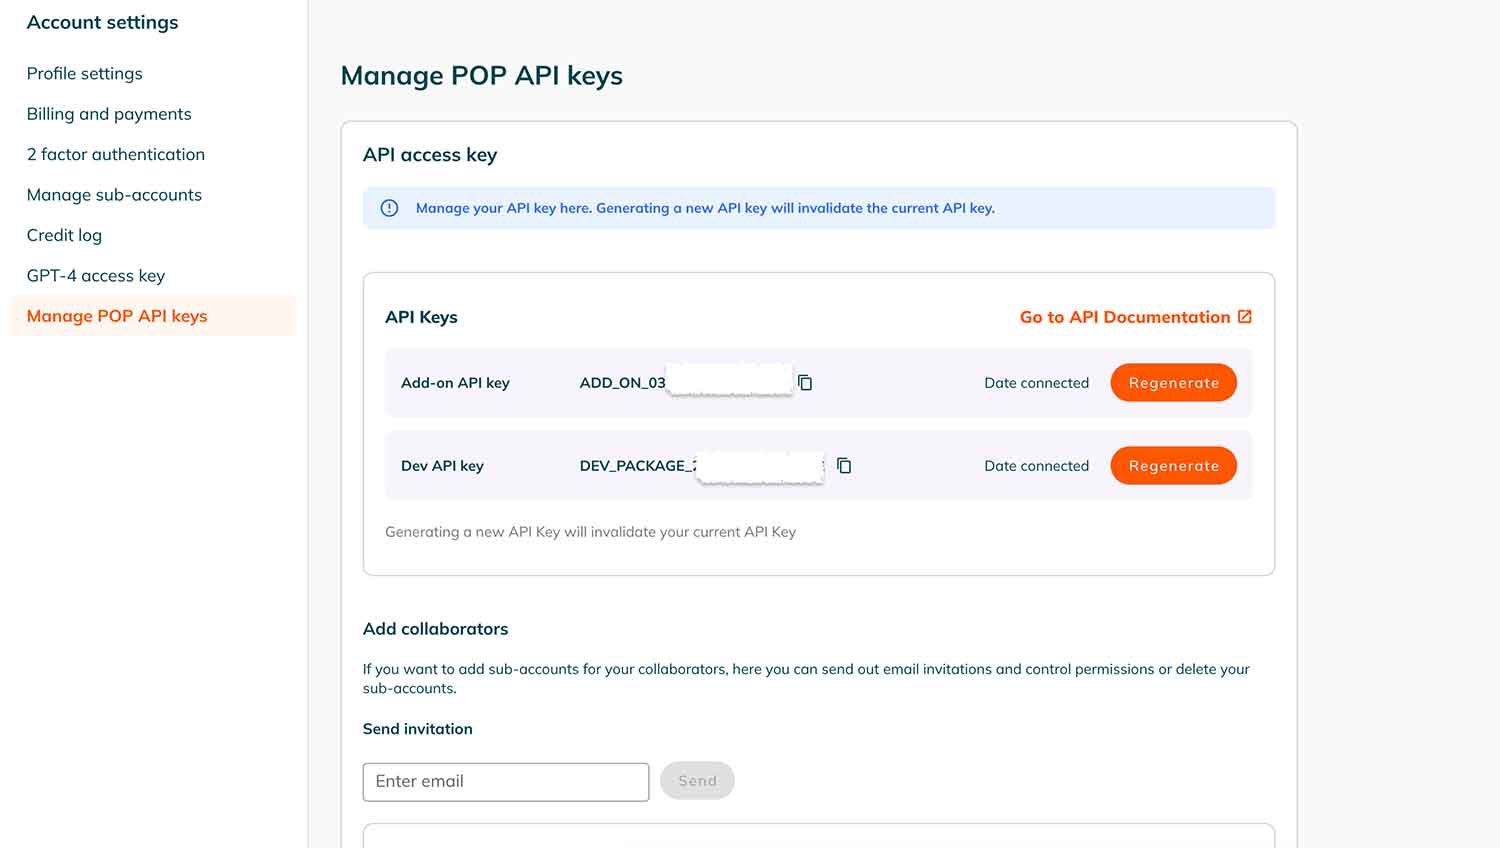Click the Manage POP API keys page title
Viewport: 1500px width, 848px height.
pyautogui.click(x=482, y=75)
